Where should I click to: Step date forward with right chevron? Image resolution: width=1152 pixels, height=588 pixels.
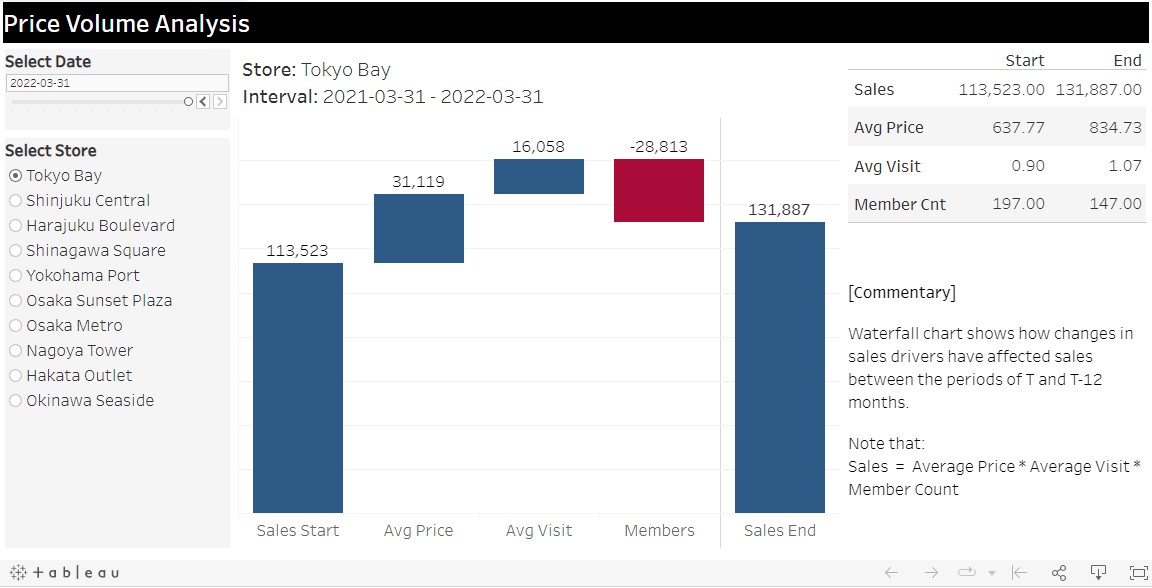click(x=220, y=102)
